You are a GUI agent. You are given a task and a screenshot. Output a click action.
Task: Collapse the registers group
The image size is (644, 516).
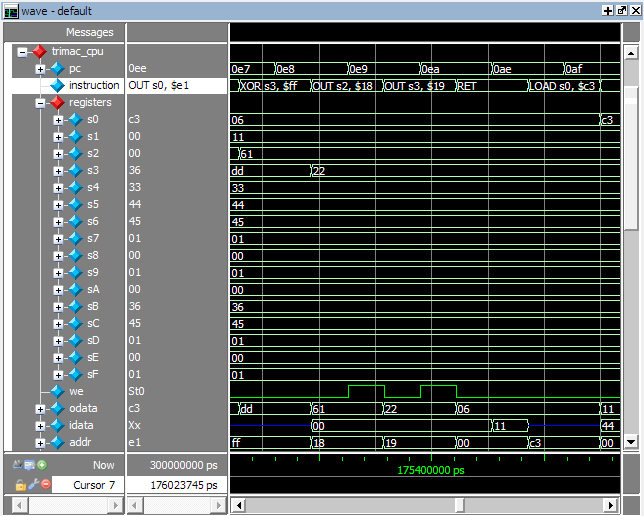coord(40,102)
